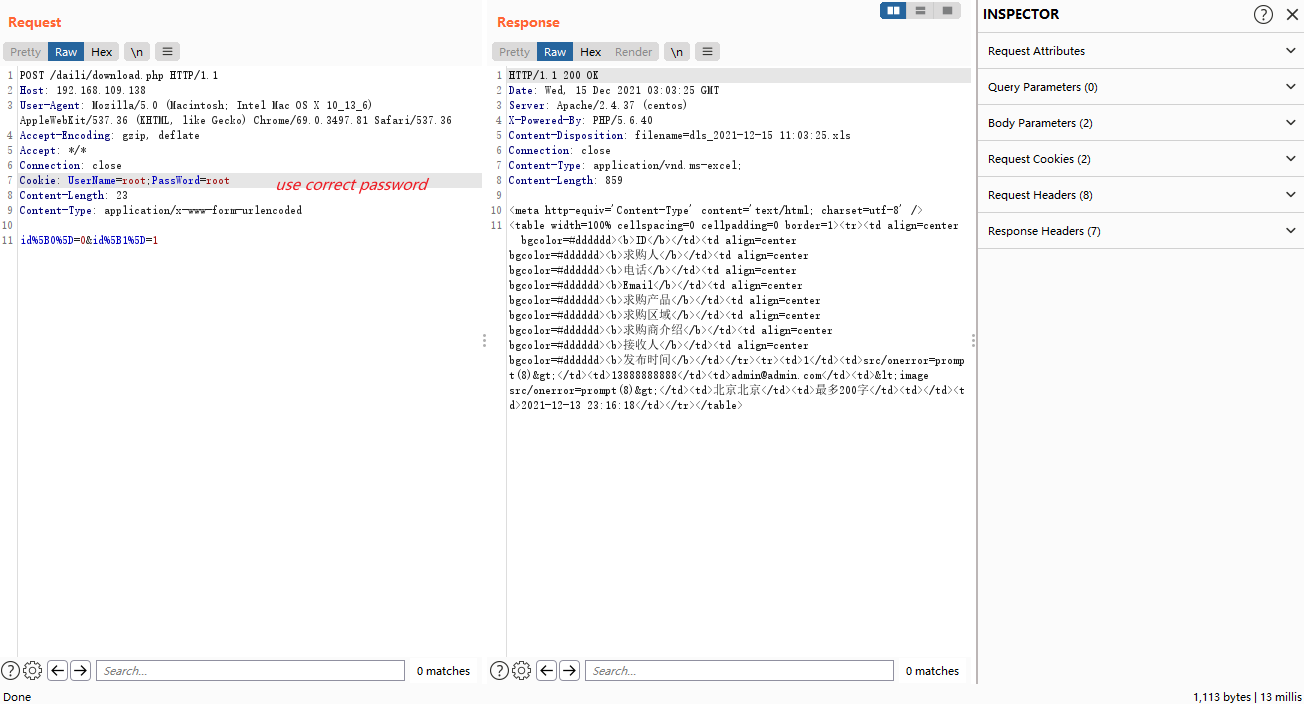Click the Host: 192.168.109.138 line
Screen dimensions: 1304x704
[x=82, y=91]
